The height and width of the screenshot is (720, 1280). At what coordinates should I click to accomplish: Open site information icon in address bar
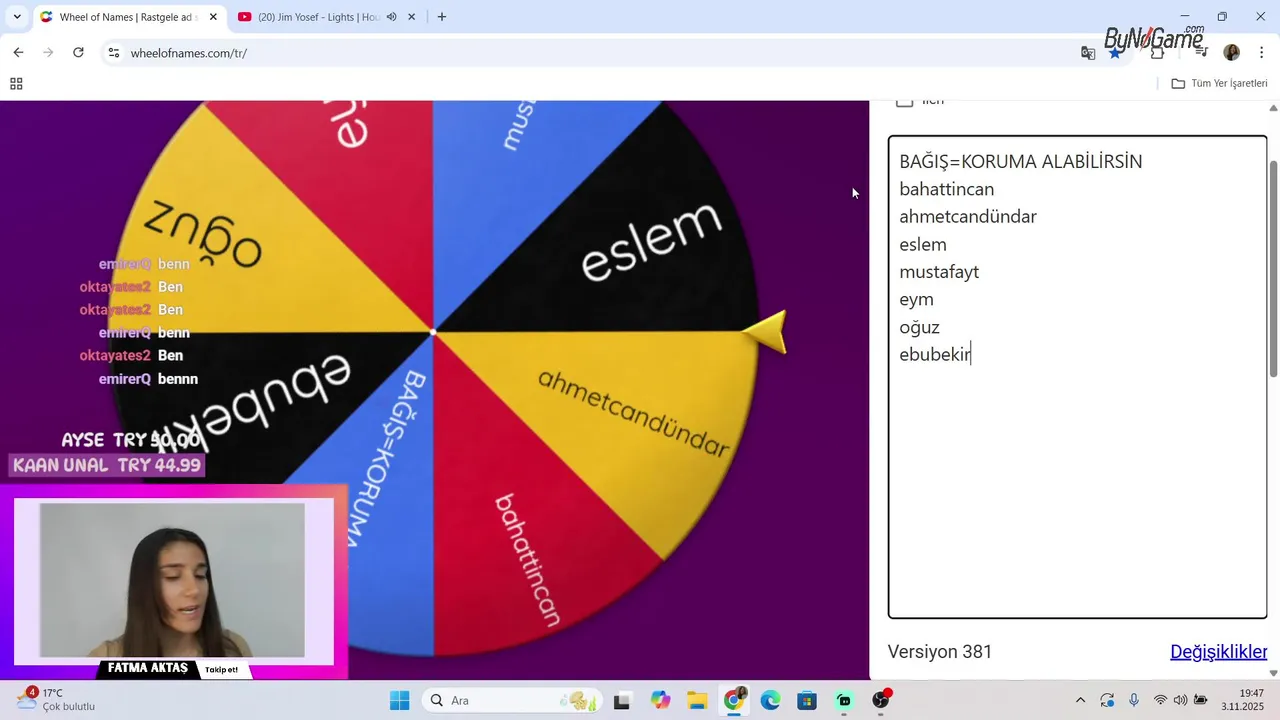click(114, 53)
